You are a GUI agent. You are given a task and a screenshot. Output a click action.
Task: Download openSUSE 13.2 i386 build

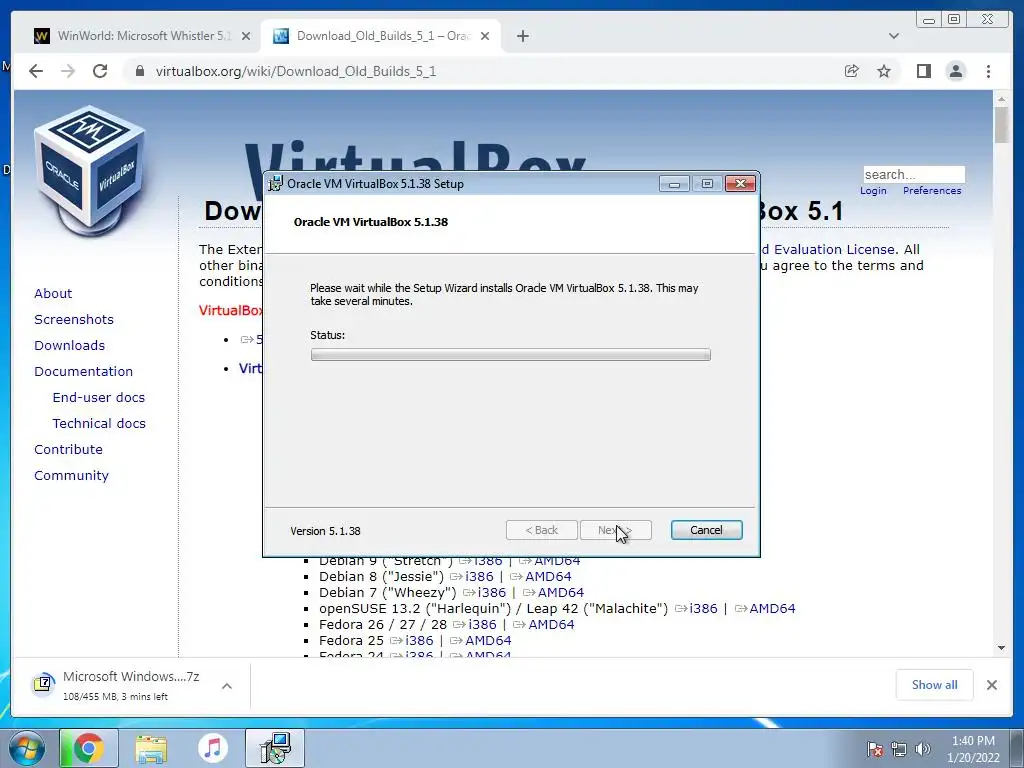click(703, 609)
